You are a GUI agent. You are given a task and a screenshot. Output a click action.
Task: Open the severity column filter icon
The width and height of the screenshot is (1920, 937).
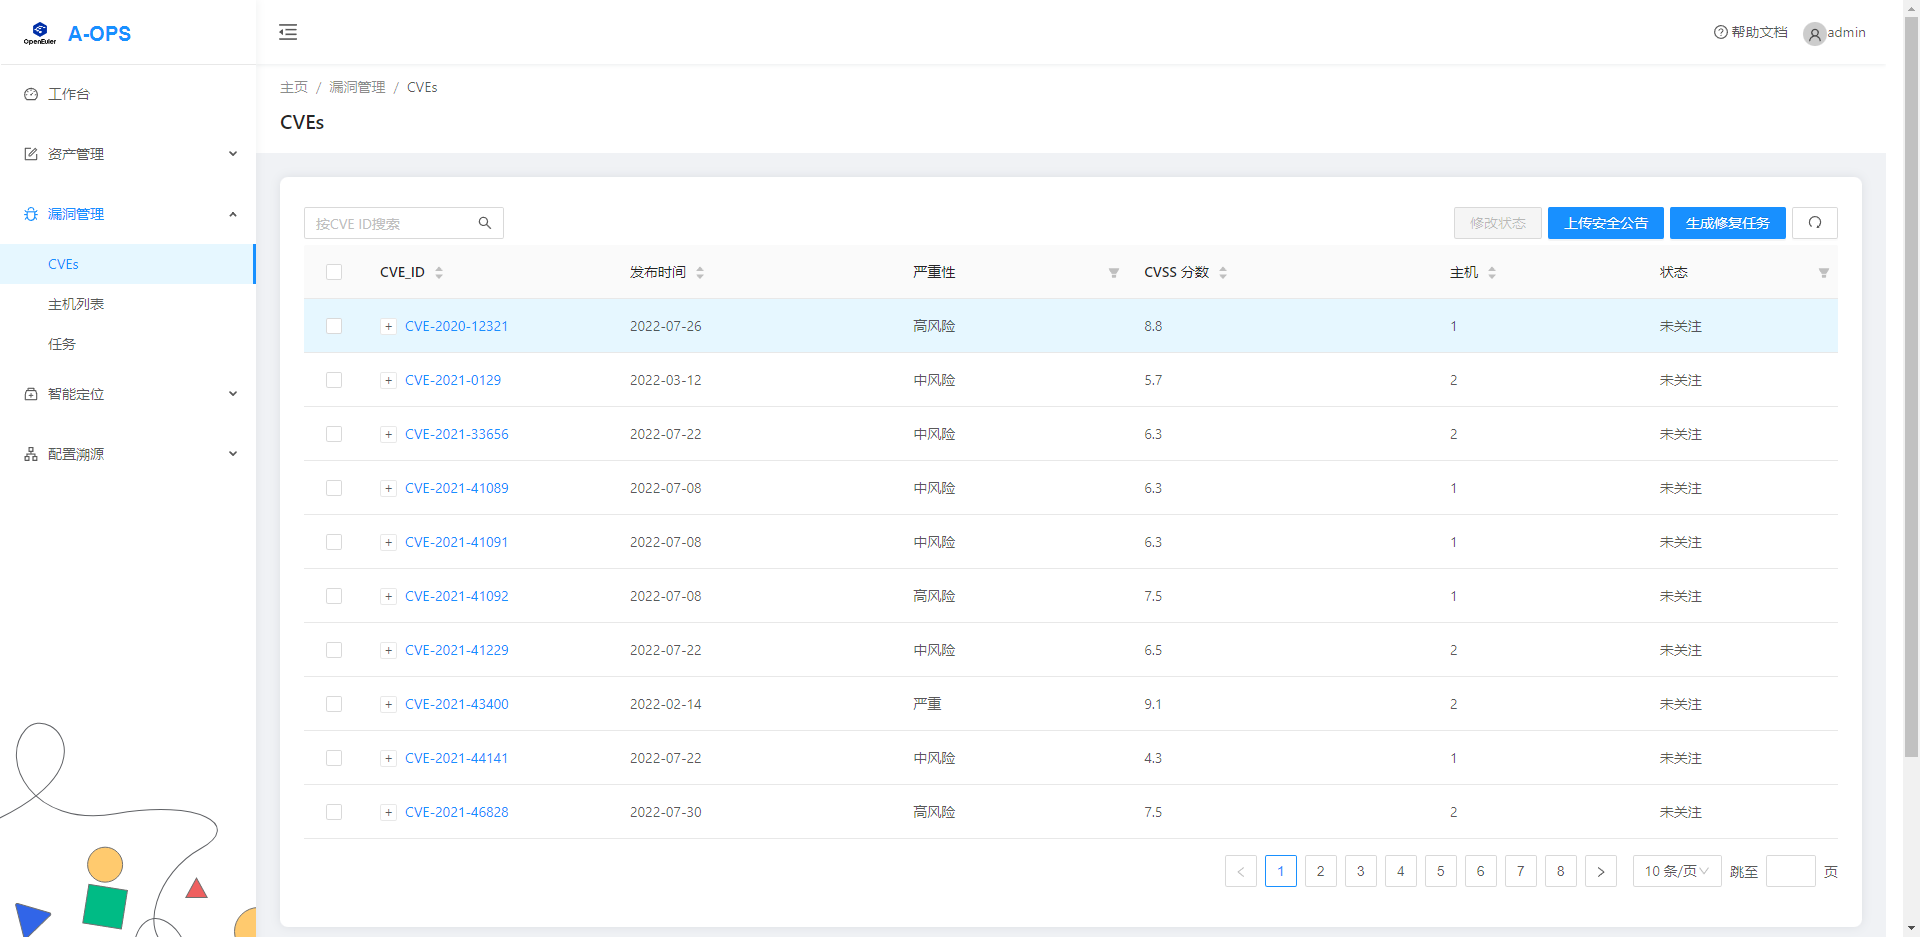(x=1113, y=273)
